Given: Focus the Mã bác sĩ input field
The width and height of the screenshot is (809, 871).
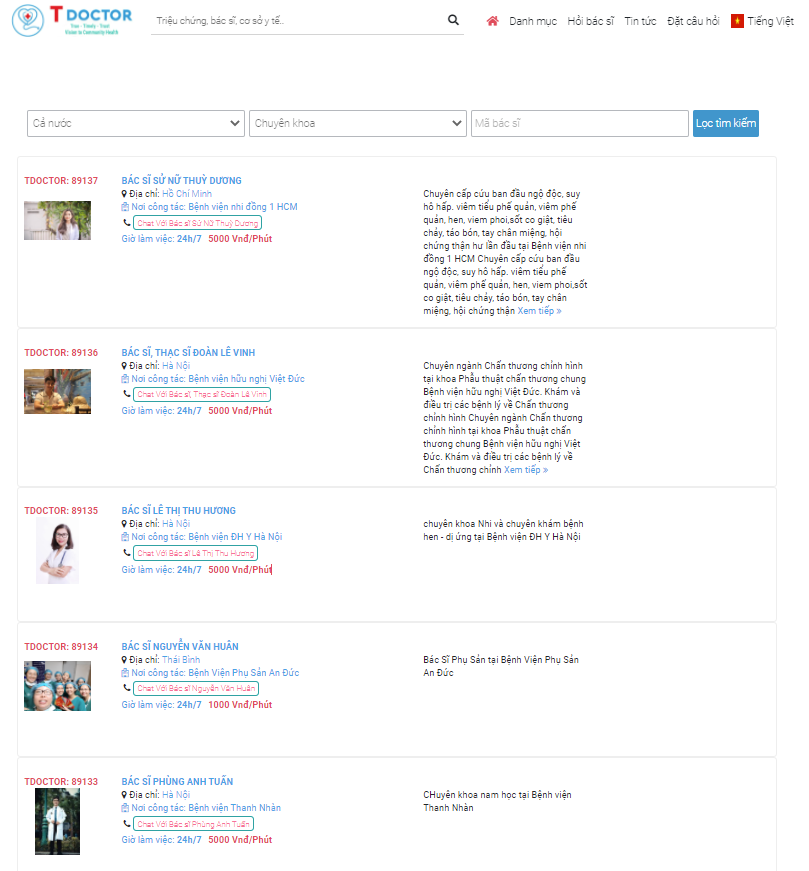Looking at the screenshot, I should click(579, 123).
